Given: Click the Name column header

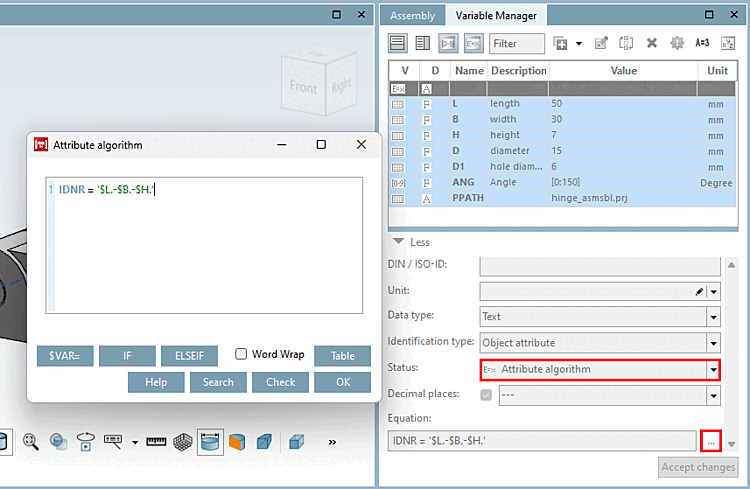Looking at the screenshot, I should [469, 71].
